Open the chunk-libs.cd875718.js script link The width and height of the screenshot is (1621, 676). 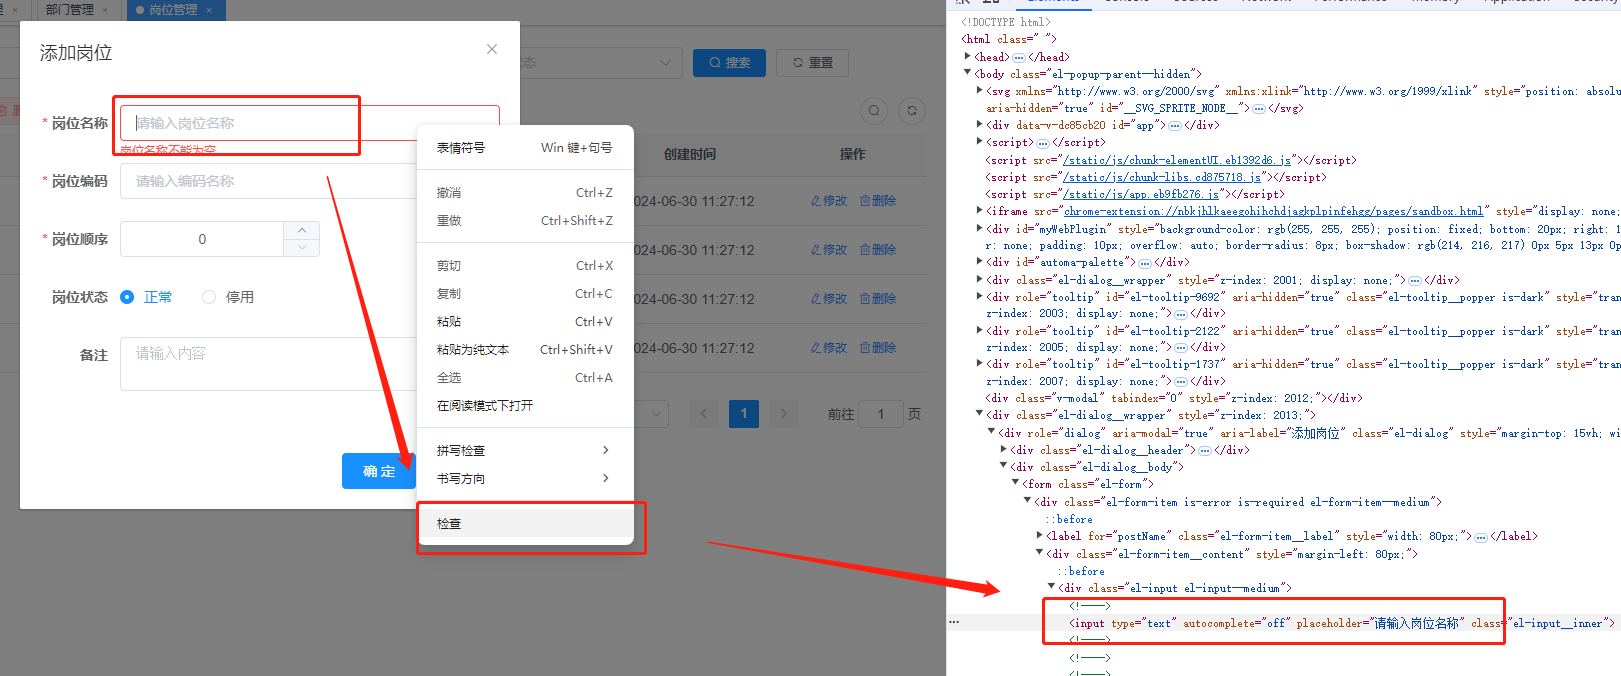tap(1161, 177)
